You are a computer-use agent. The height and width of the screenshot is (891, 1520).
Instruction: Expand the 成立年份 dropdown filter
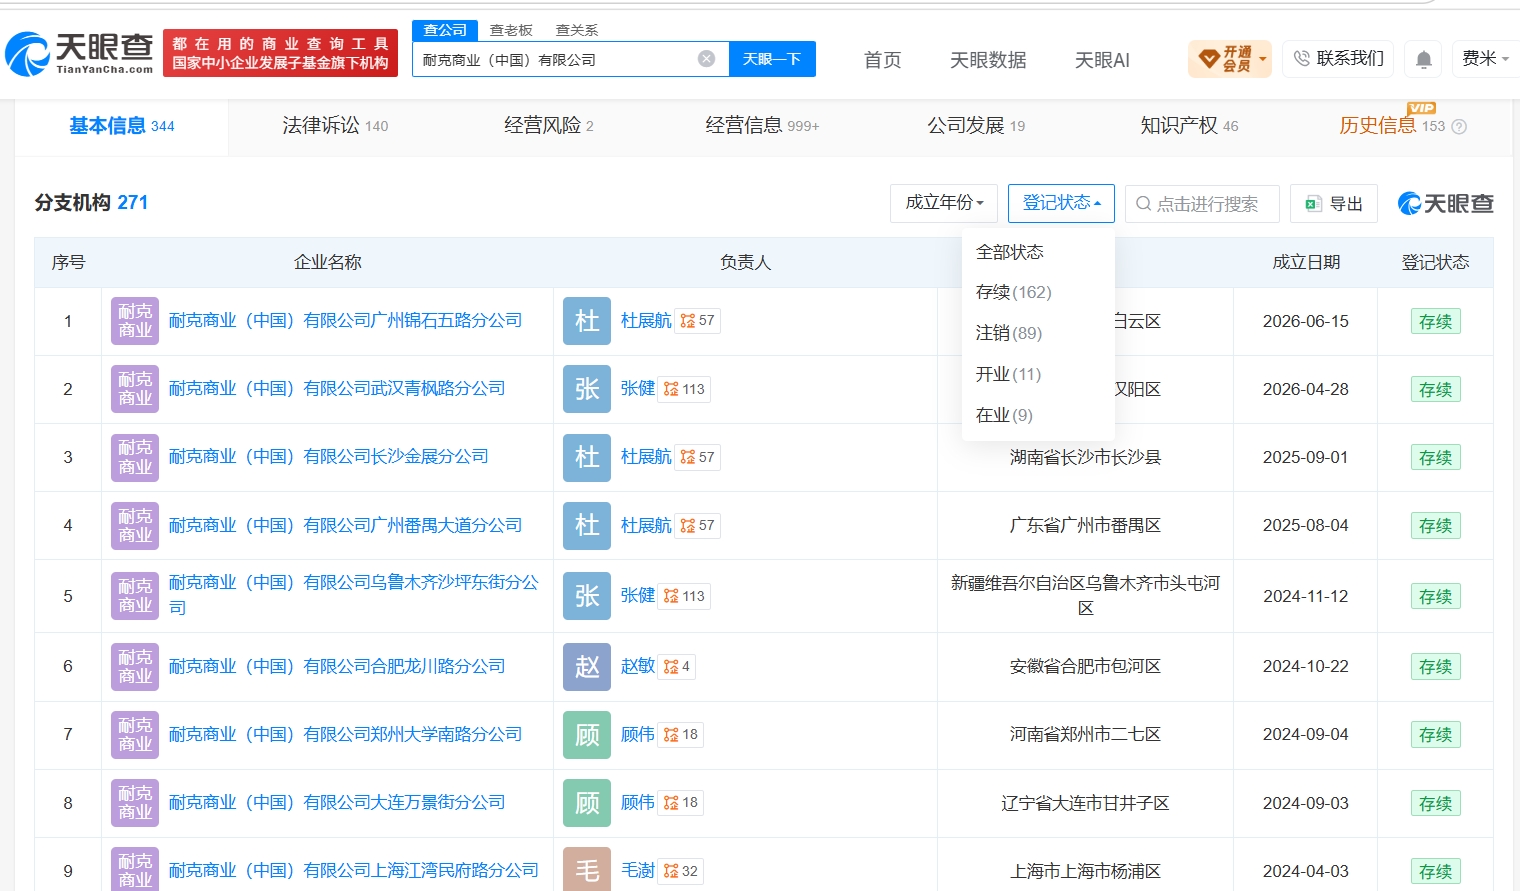pyautogui.click(x=944, y=203)
